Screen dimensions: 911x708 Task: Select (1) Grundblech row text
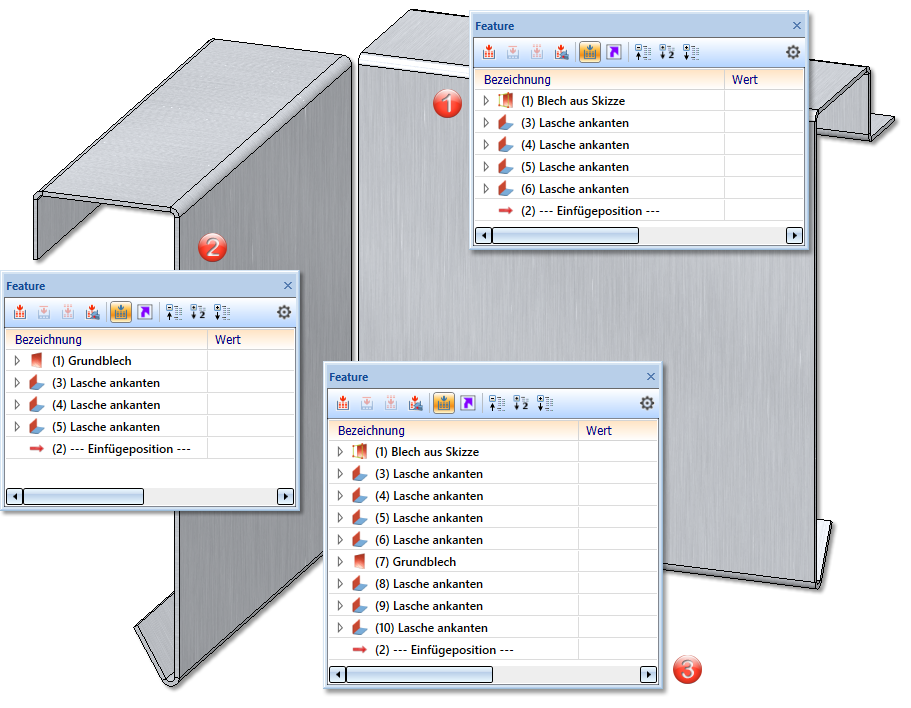coord(92,361)
